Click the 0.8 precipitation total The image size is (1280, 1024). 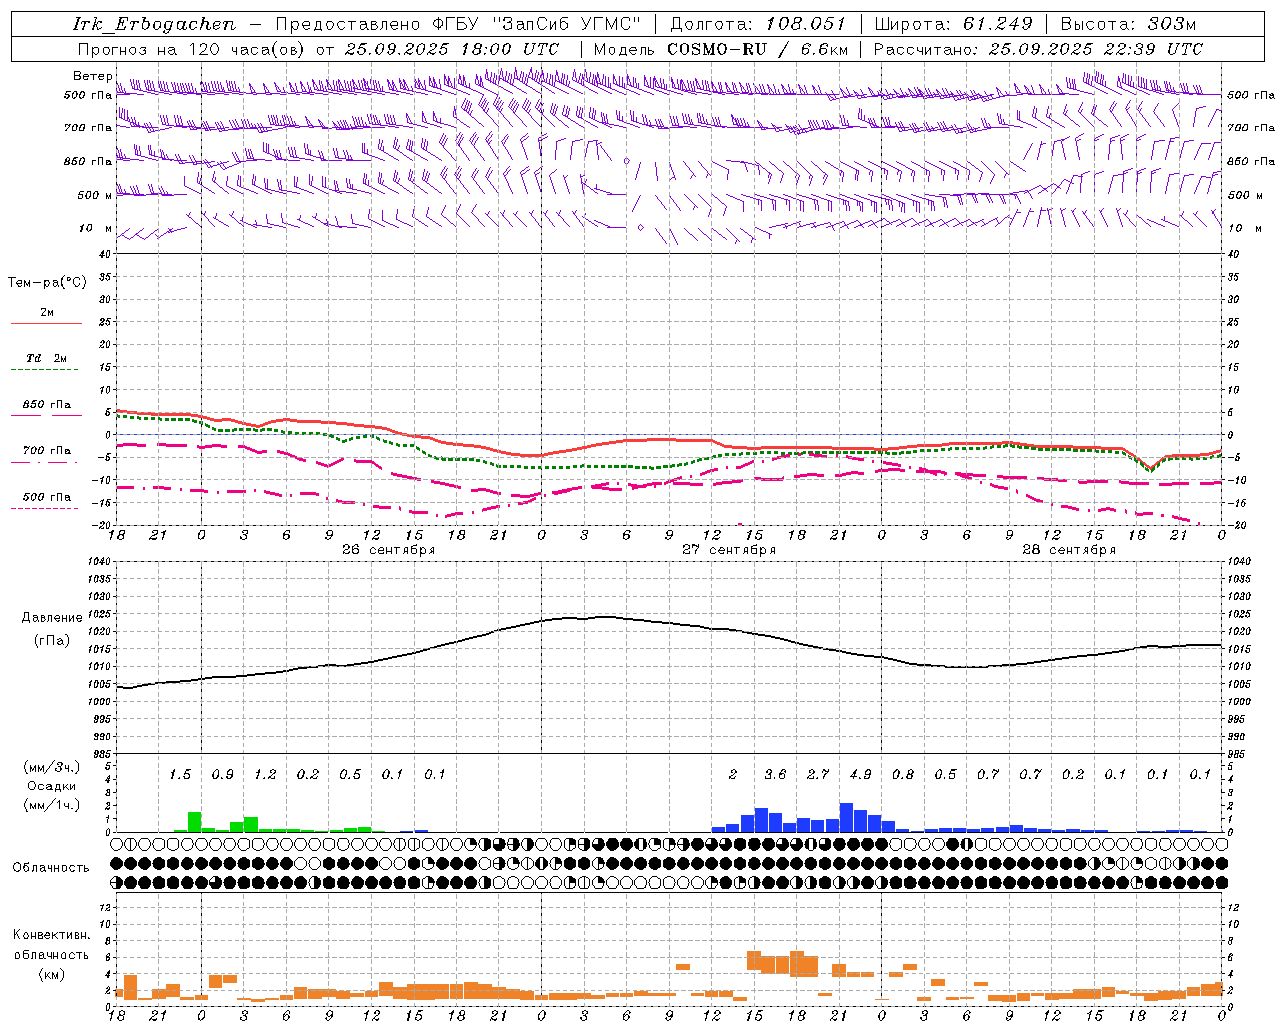[903, 774]
